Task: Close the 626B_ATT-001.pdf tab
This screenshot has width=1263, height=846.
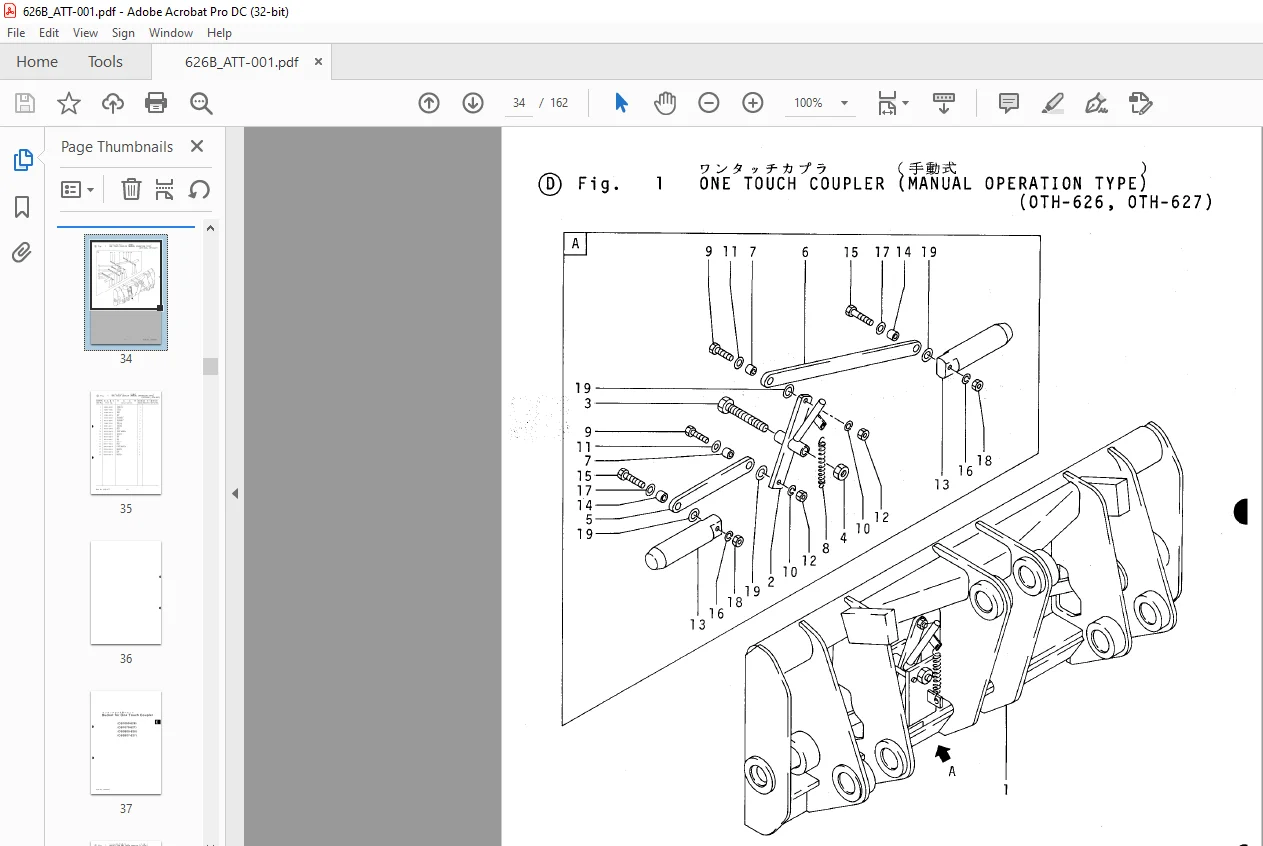Action: pos(318,62)
